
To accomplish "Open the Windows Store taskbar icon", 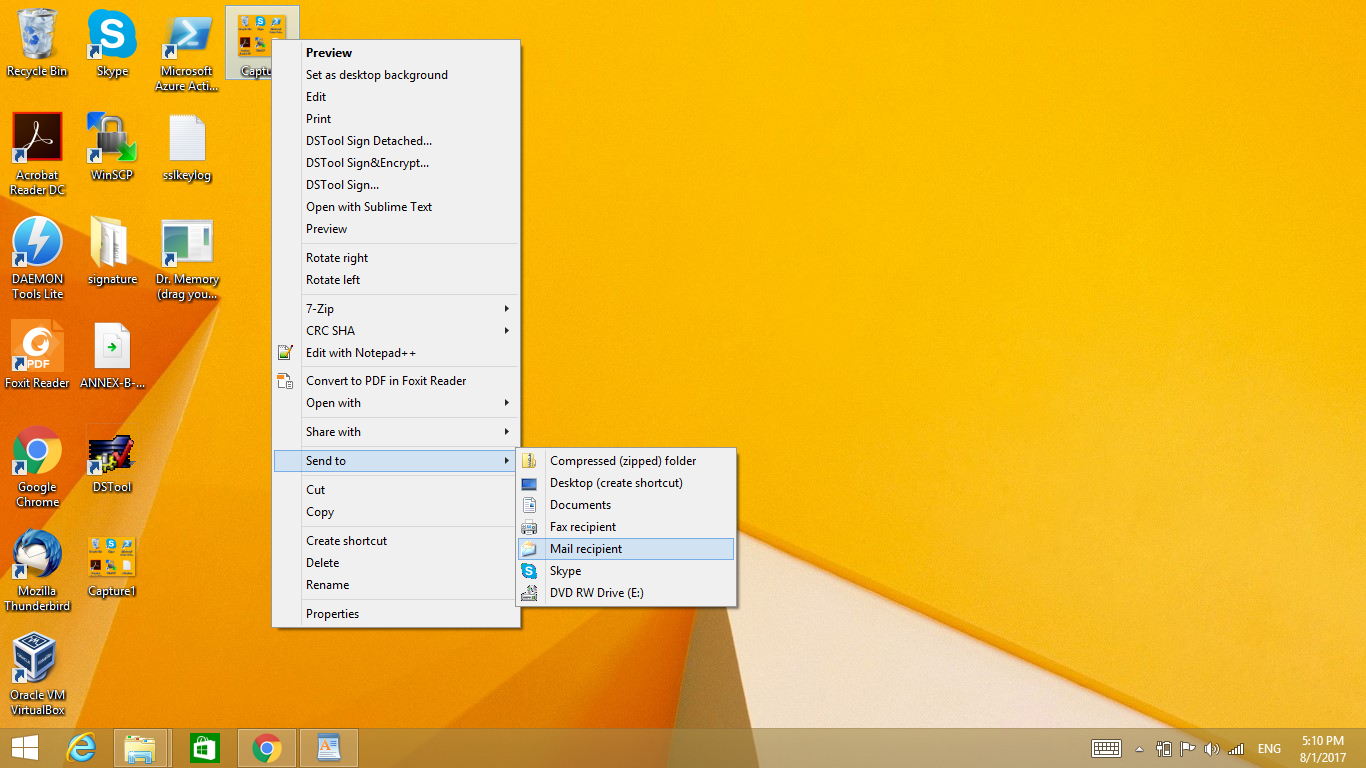I will point(204,748).
